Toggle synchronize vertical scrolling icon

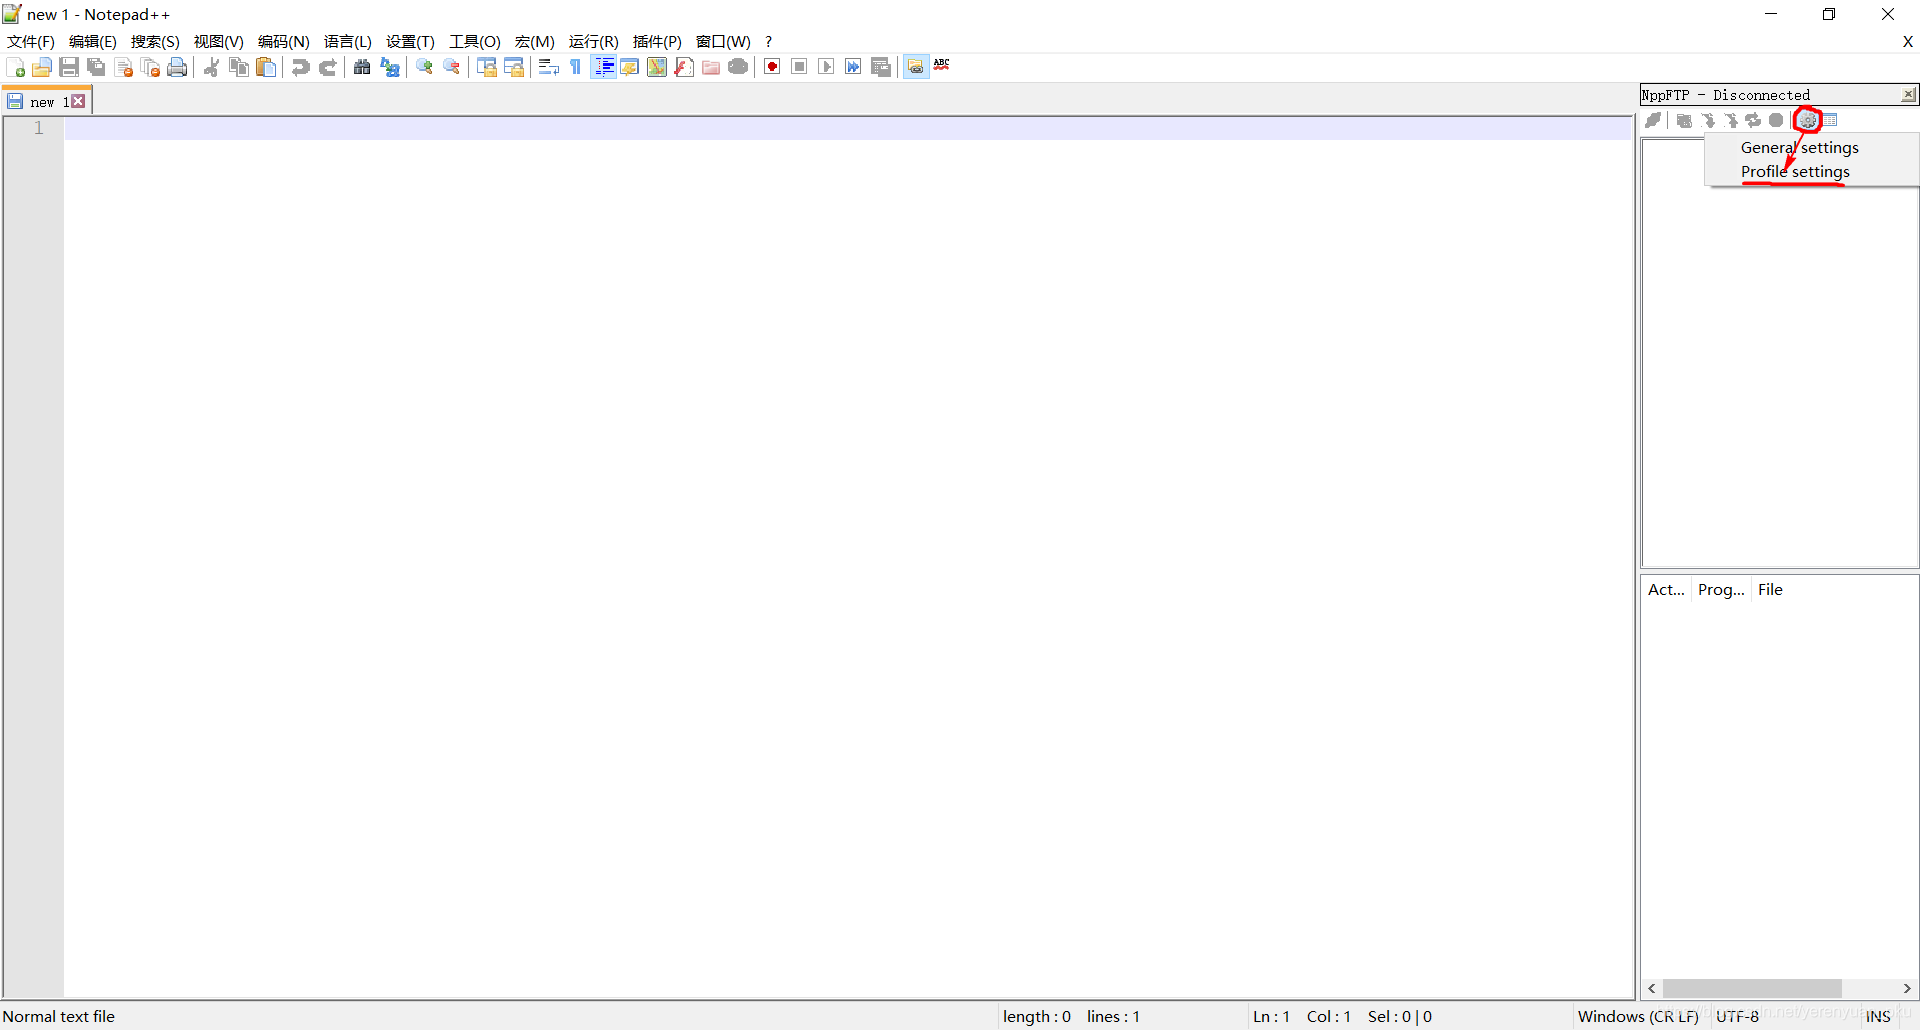click(487, 67)
